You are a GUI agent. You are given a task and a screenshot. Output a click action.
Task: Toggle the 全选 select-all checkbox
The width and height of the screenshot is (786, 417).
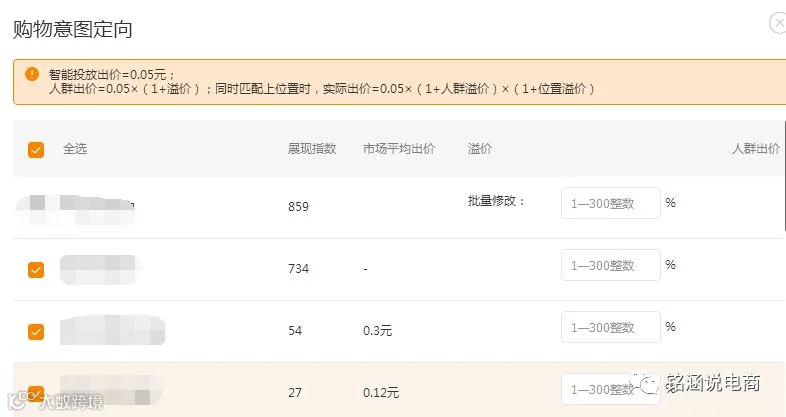click(x=36, y=149)
